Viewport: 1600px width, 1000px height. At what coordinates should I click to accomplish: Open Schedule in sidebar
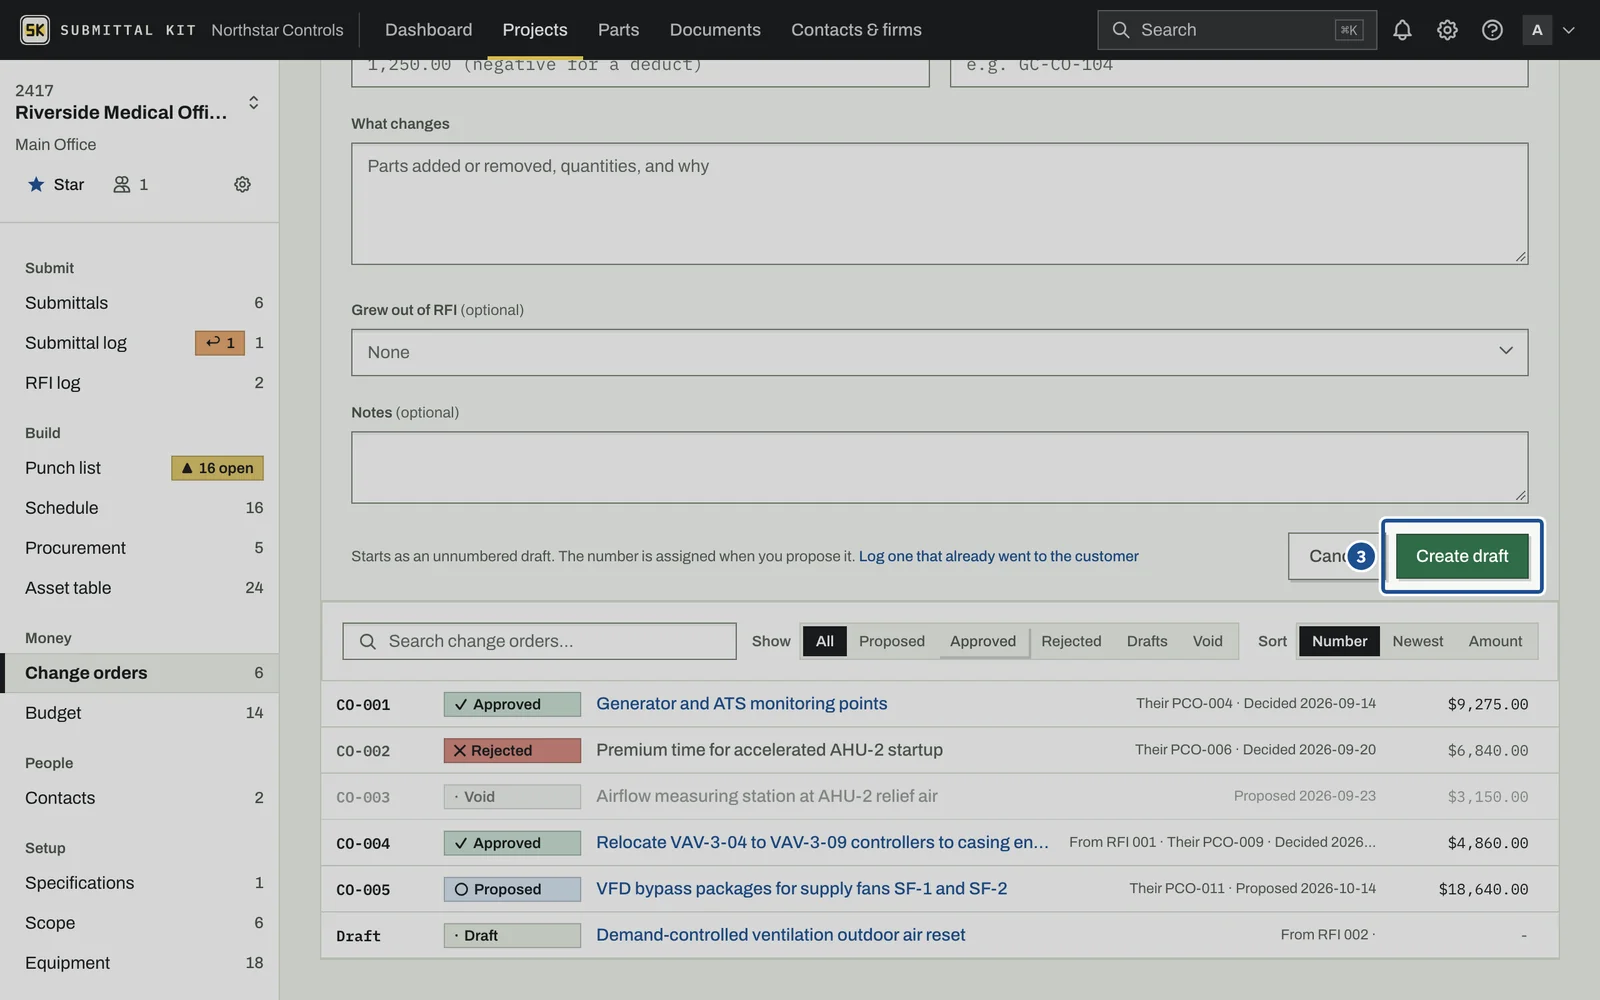140,508
